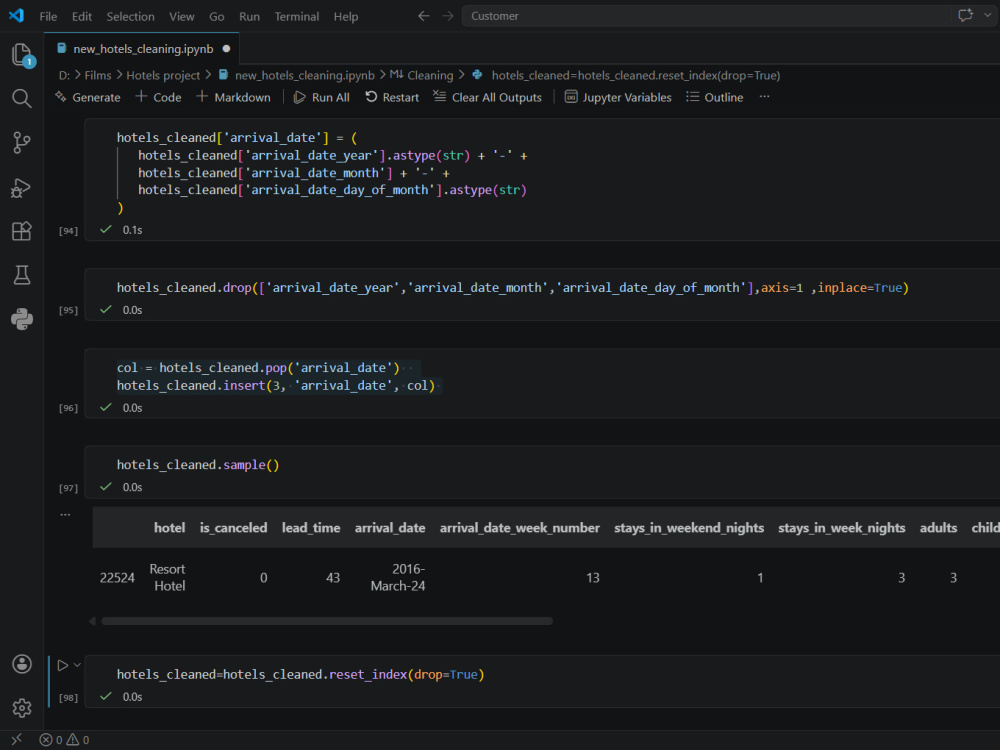Open the Manage gear icon

(22, 708)
